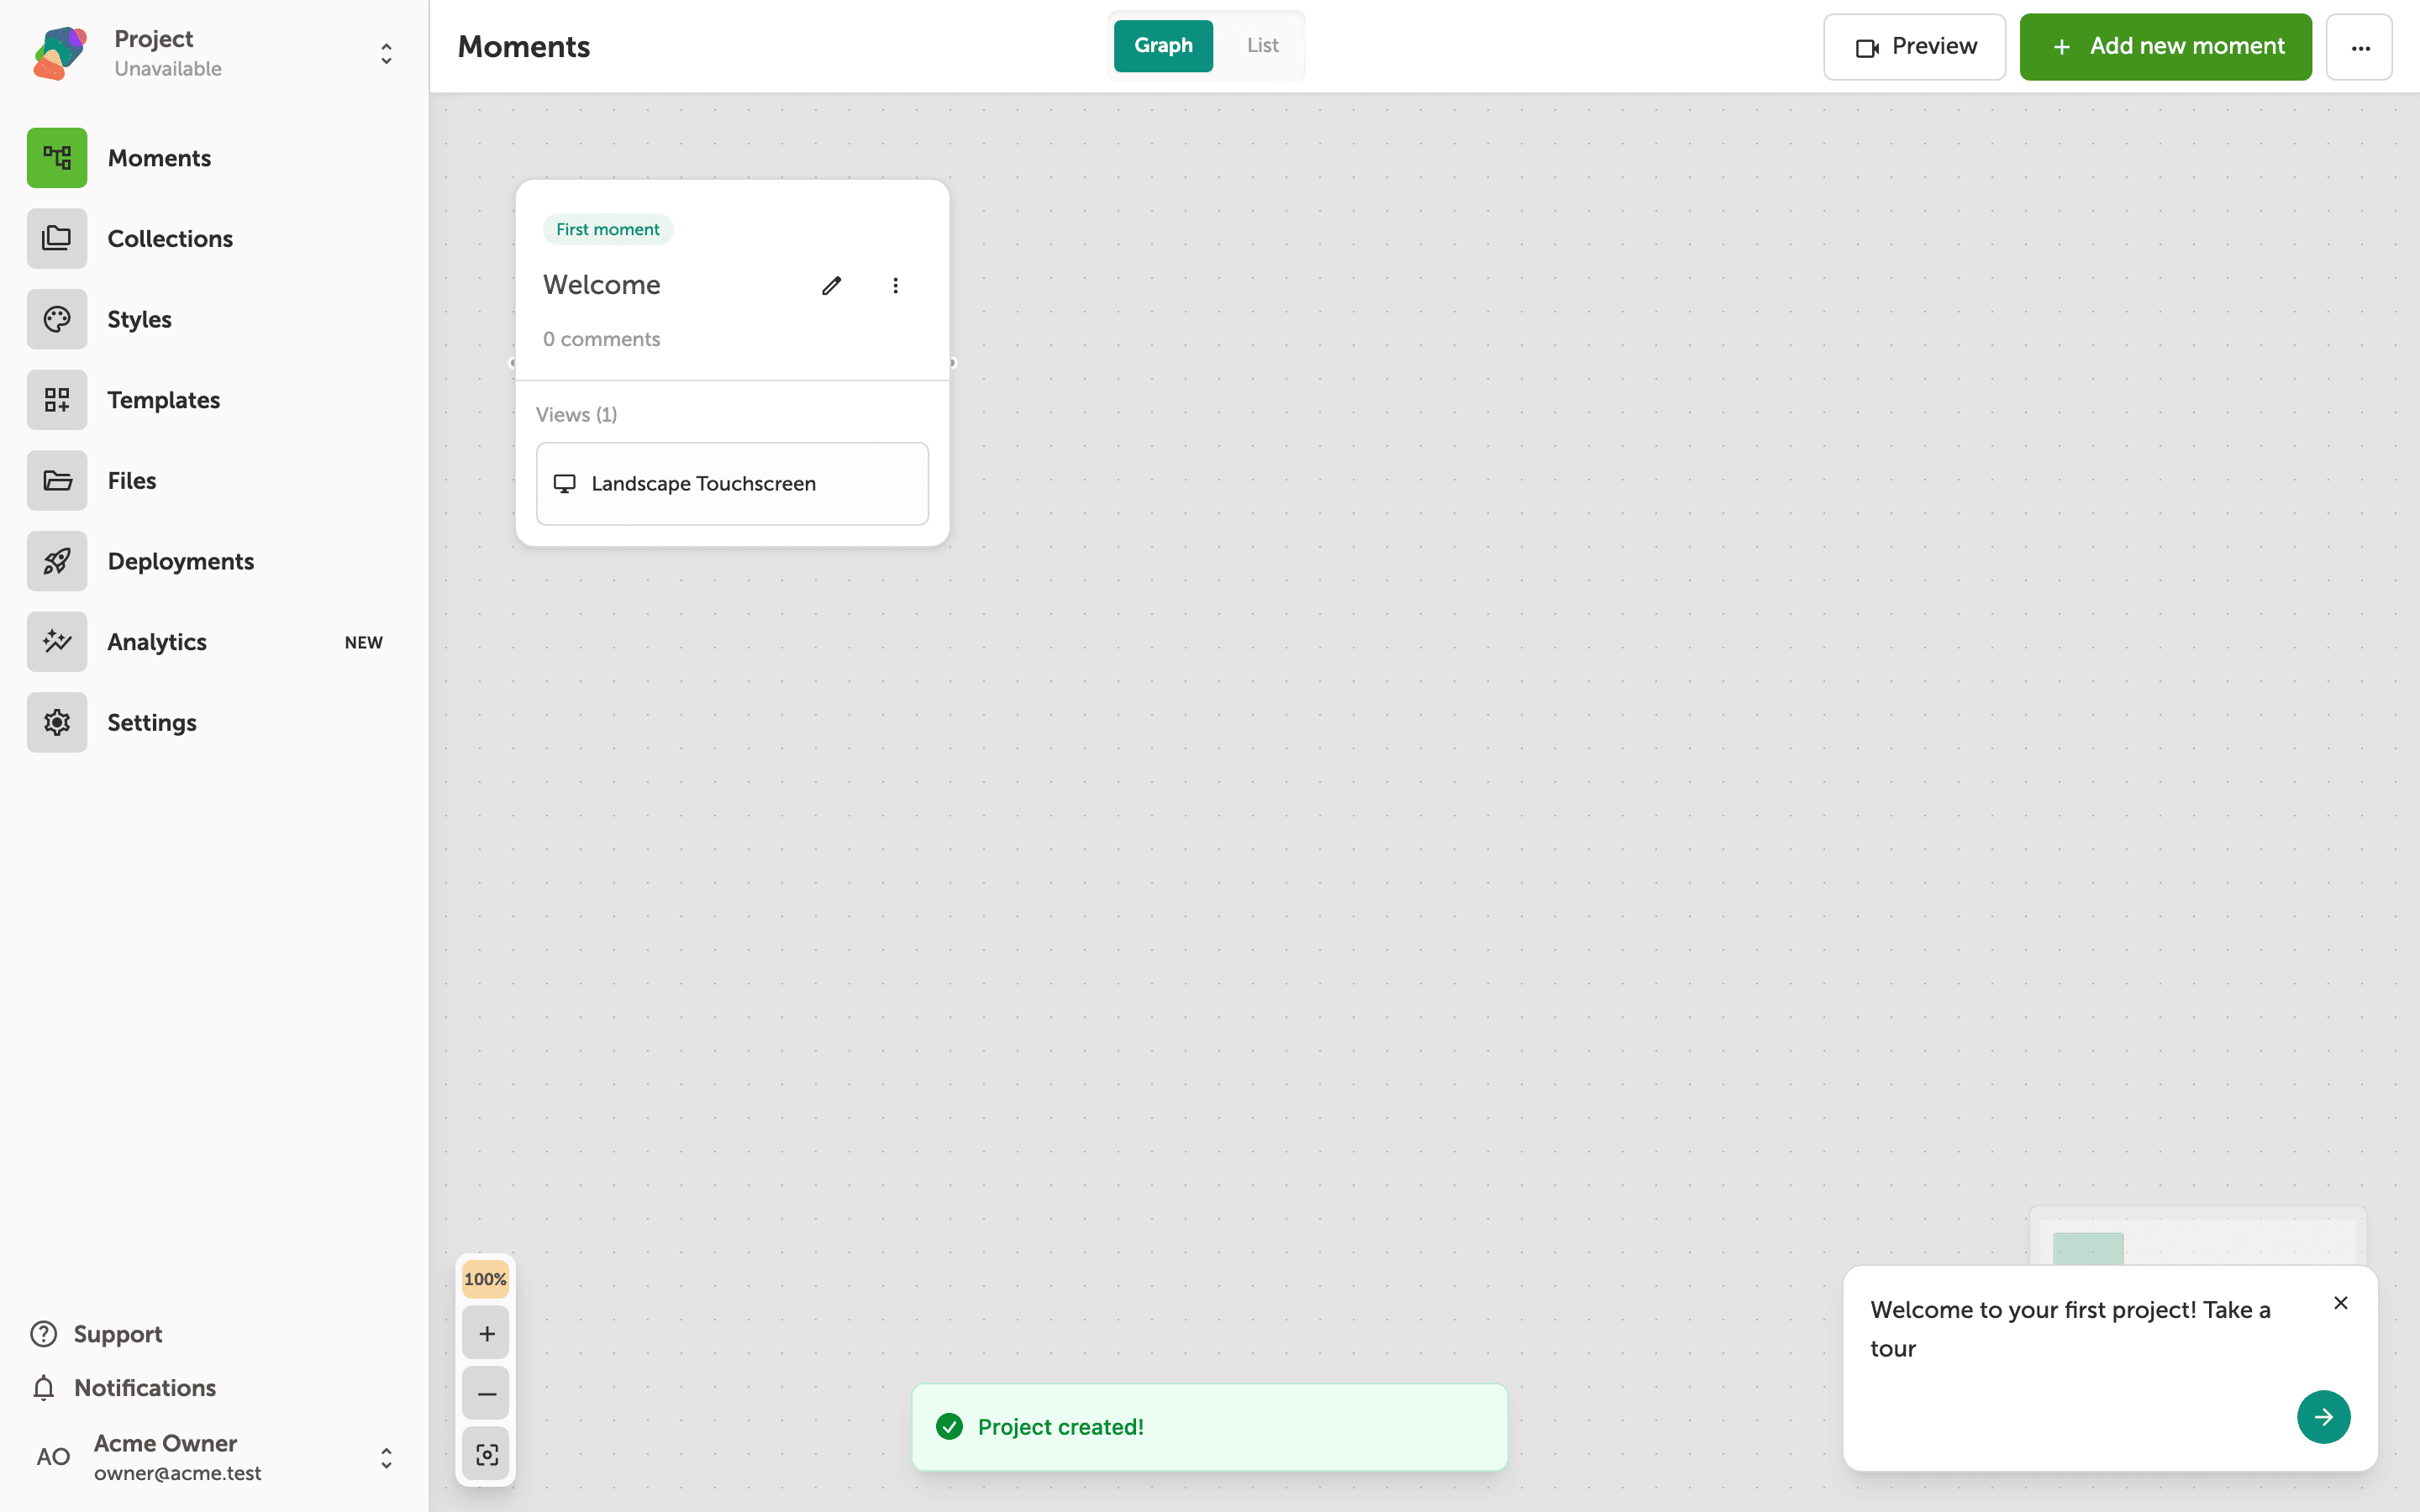Click the Preview button

[x=1914, y=47]
